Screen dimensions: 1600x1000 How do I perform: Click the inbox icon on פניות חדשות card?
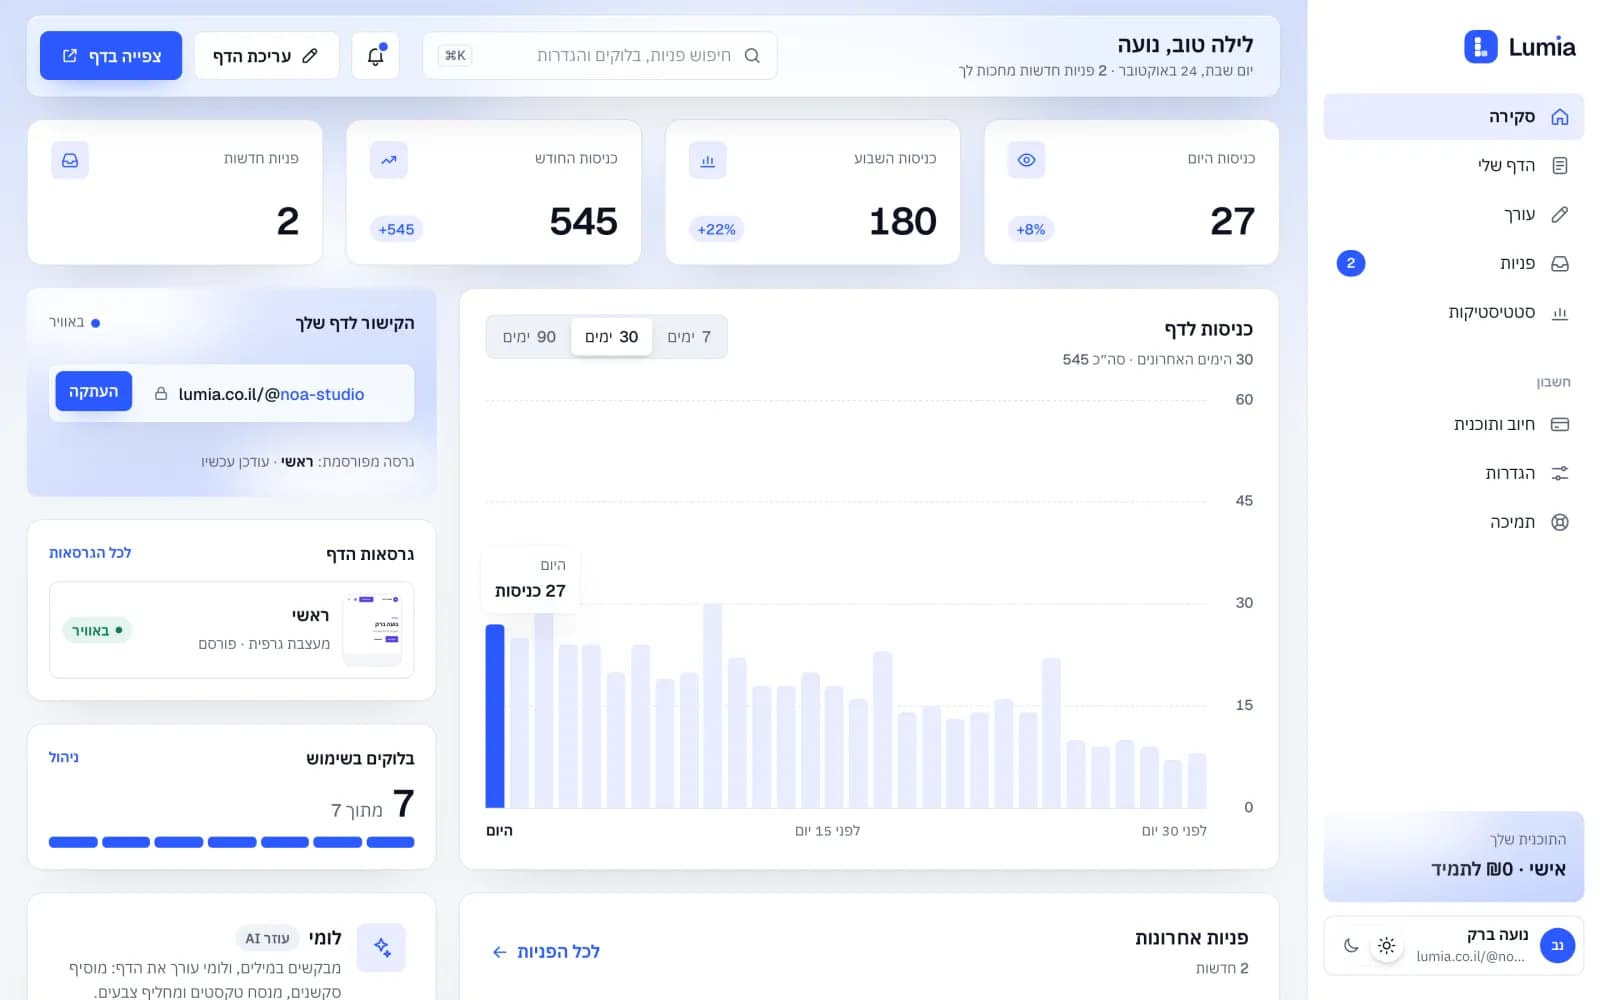coord(70,160)
